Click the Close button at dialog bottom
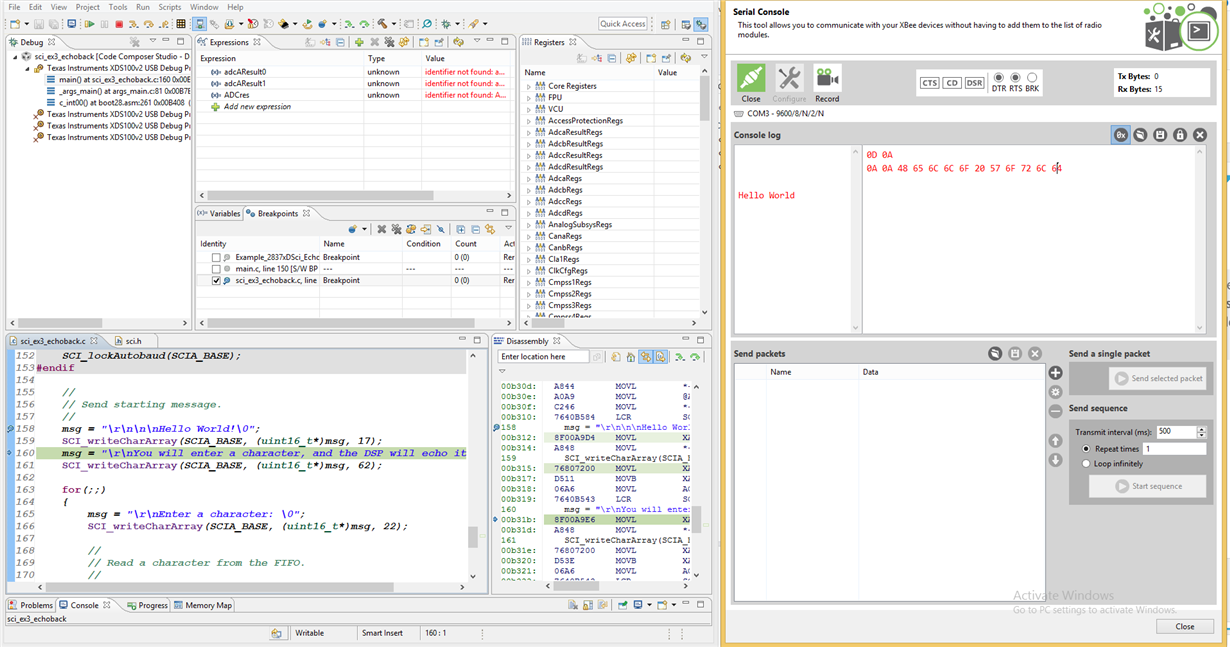This screenshot has width=1230, height=647. (1184, 626)
